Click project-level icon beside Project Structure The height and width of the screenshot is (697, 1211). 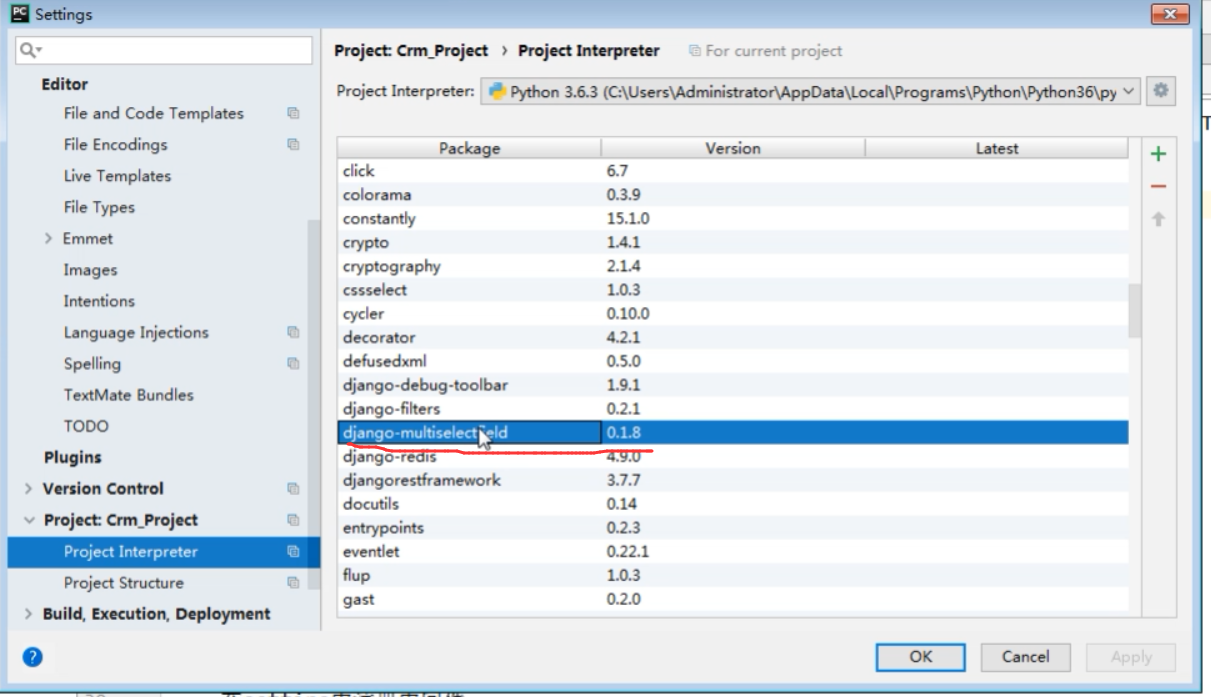click(x=294, y=582)
